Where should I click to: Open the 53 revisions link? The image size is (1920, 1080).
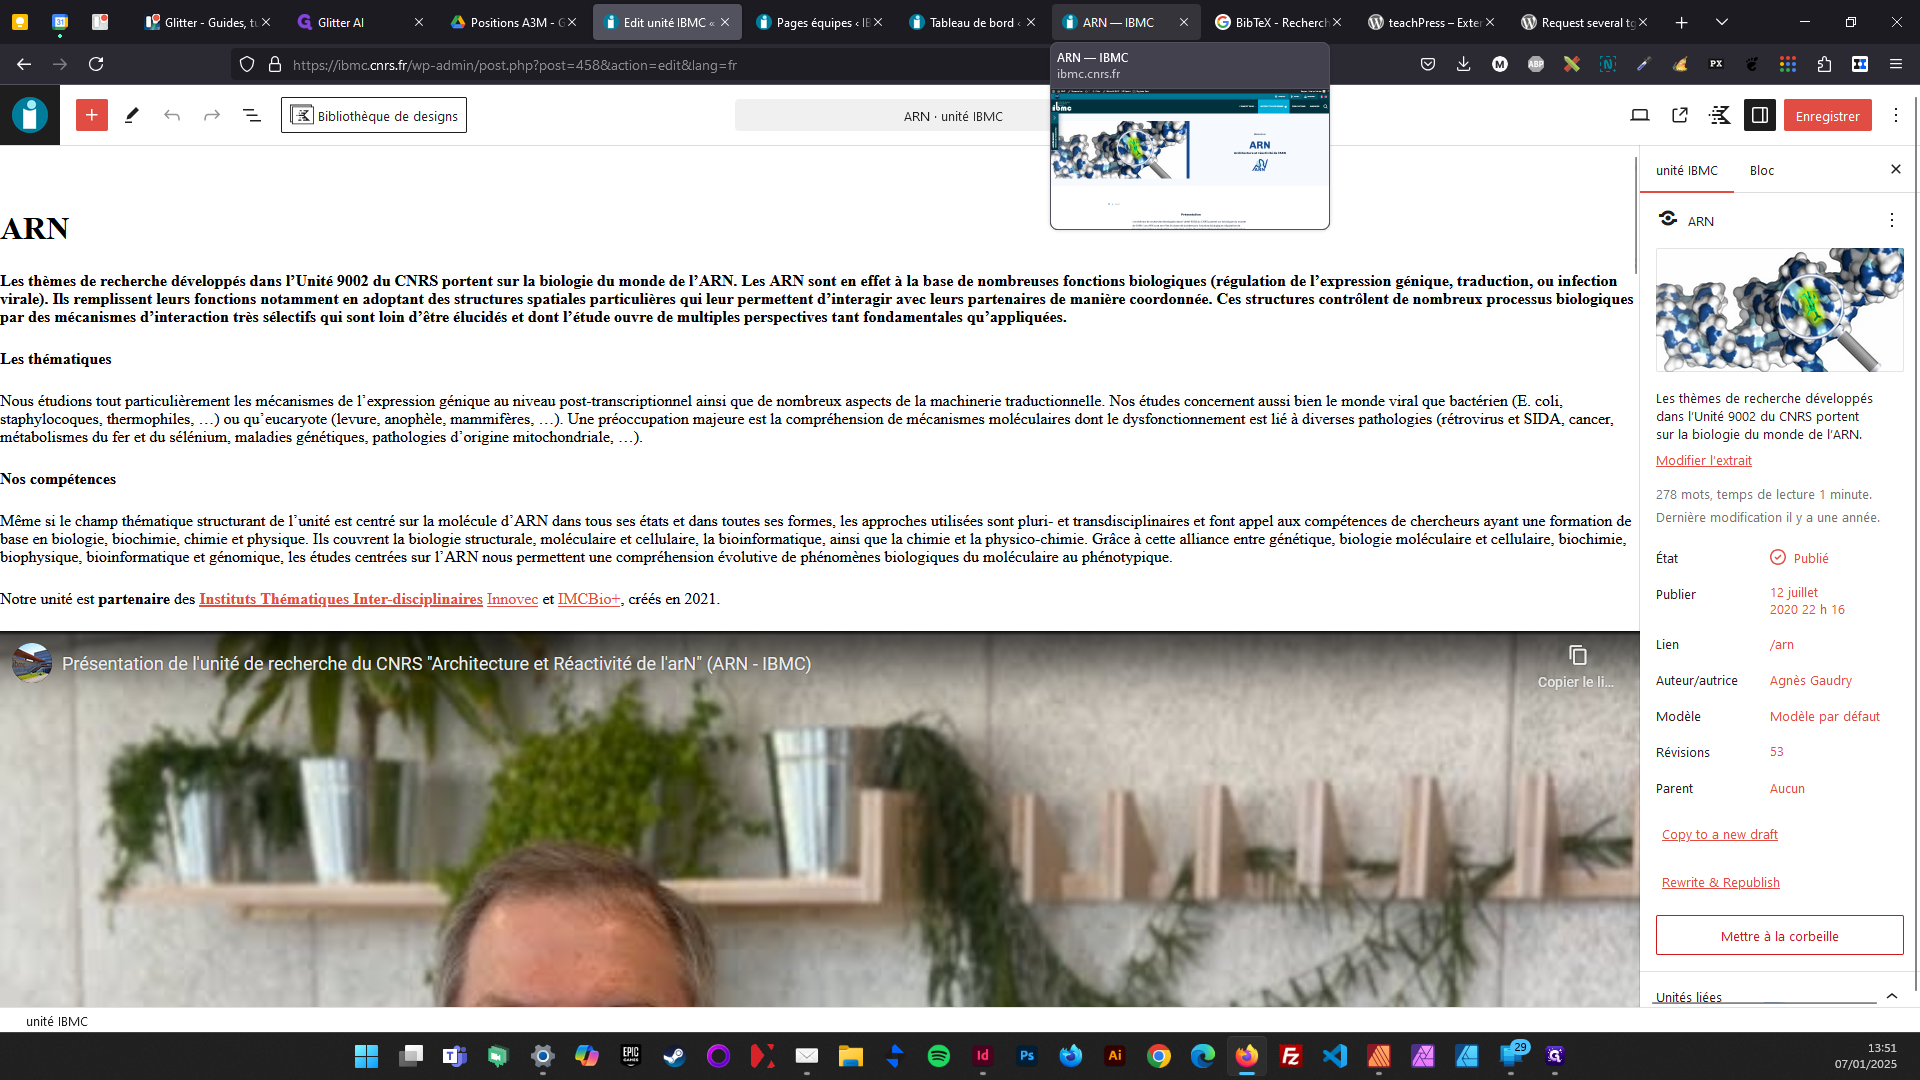pyautogui.click(x=1777, y=752)
